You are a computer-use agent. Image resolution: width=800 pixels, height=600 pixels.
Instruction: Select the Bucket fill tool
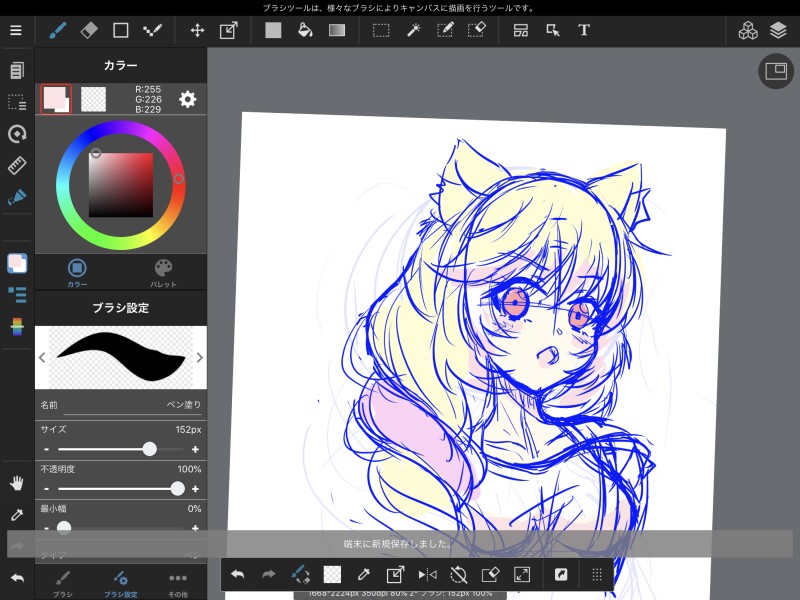click(305, 31)
